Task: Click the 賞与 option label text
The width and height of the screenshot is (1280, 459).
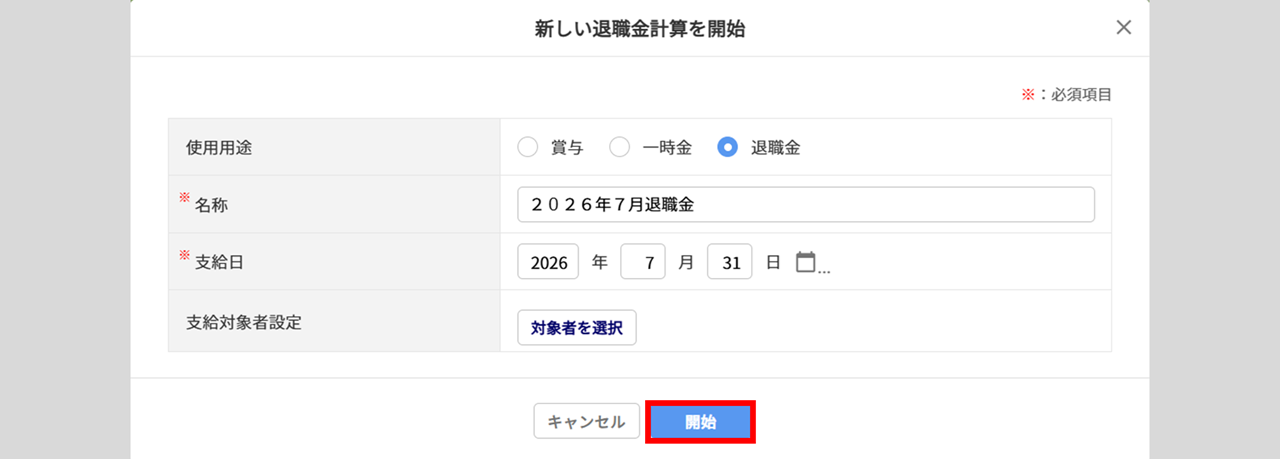Action: (x=567, y=148)
